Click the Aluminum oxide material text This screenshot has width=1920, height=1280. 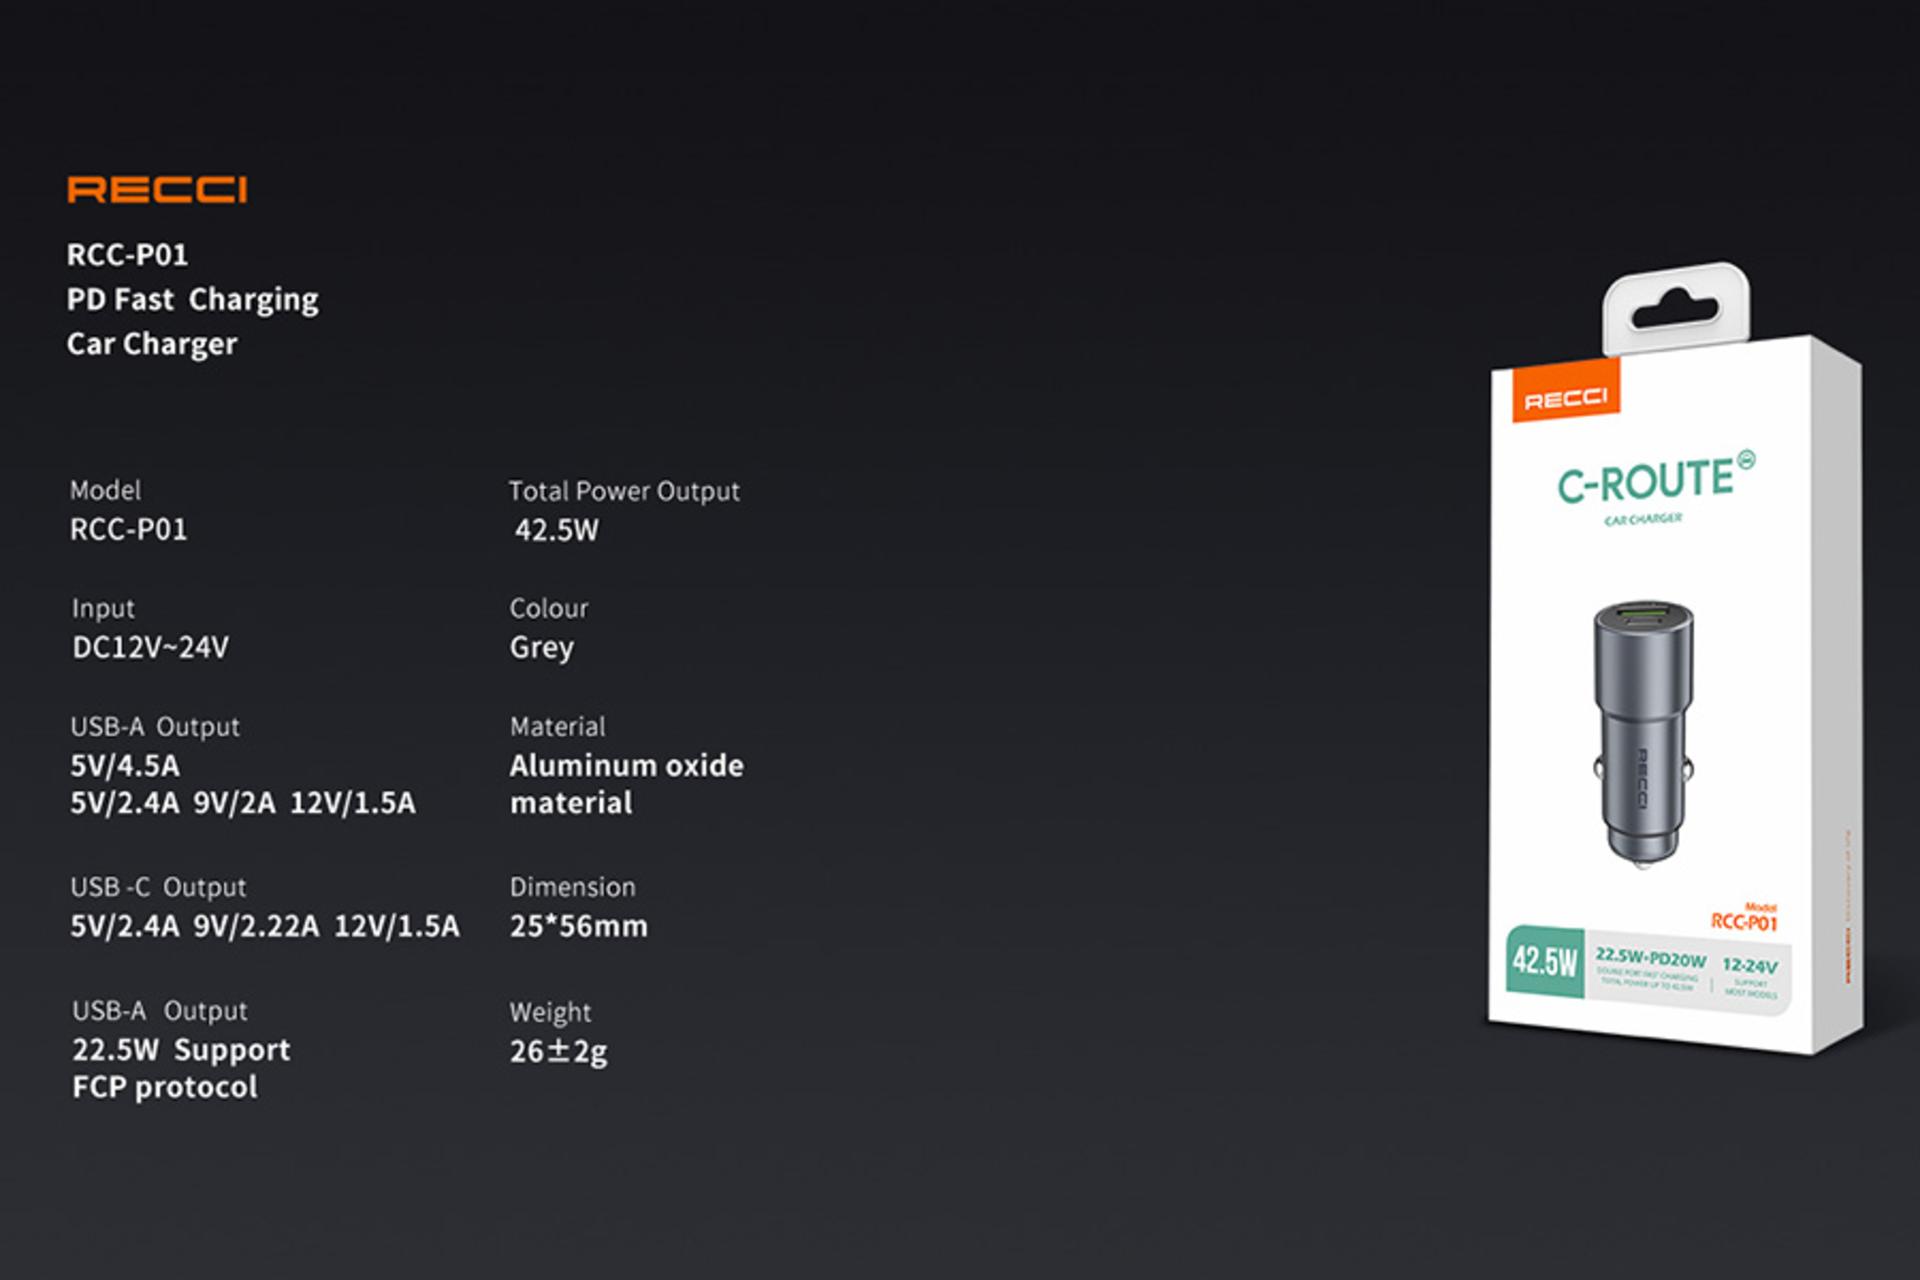click(626, 766)
